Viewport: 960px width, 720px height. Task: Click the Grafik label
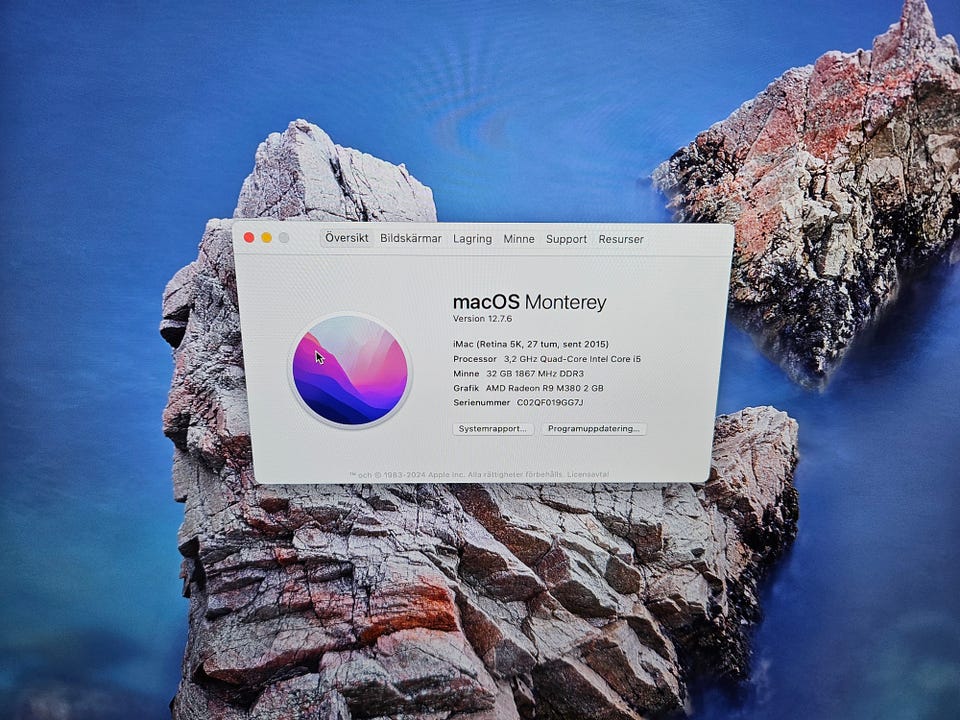click(x=466, y=388)
